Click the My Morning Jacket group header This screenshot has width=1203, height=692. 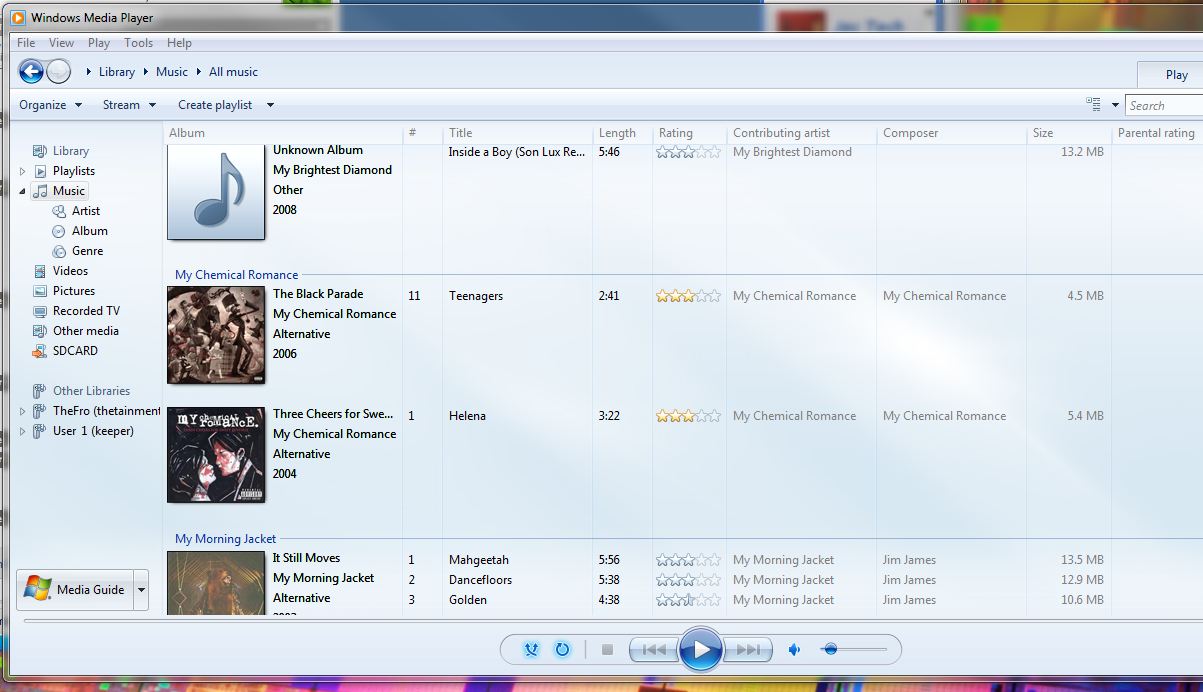pyautogui.click(x=226, y=539)
